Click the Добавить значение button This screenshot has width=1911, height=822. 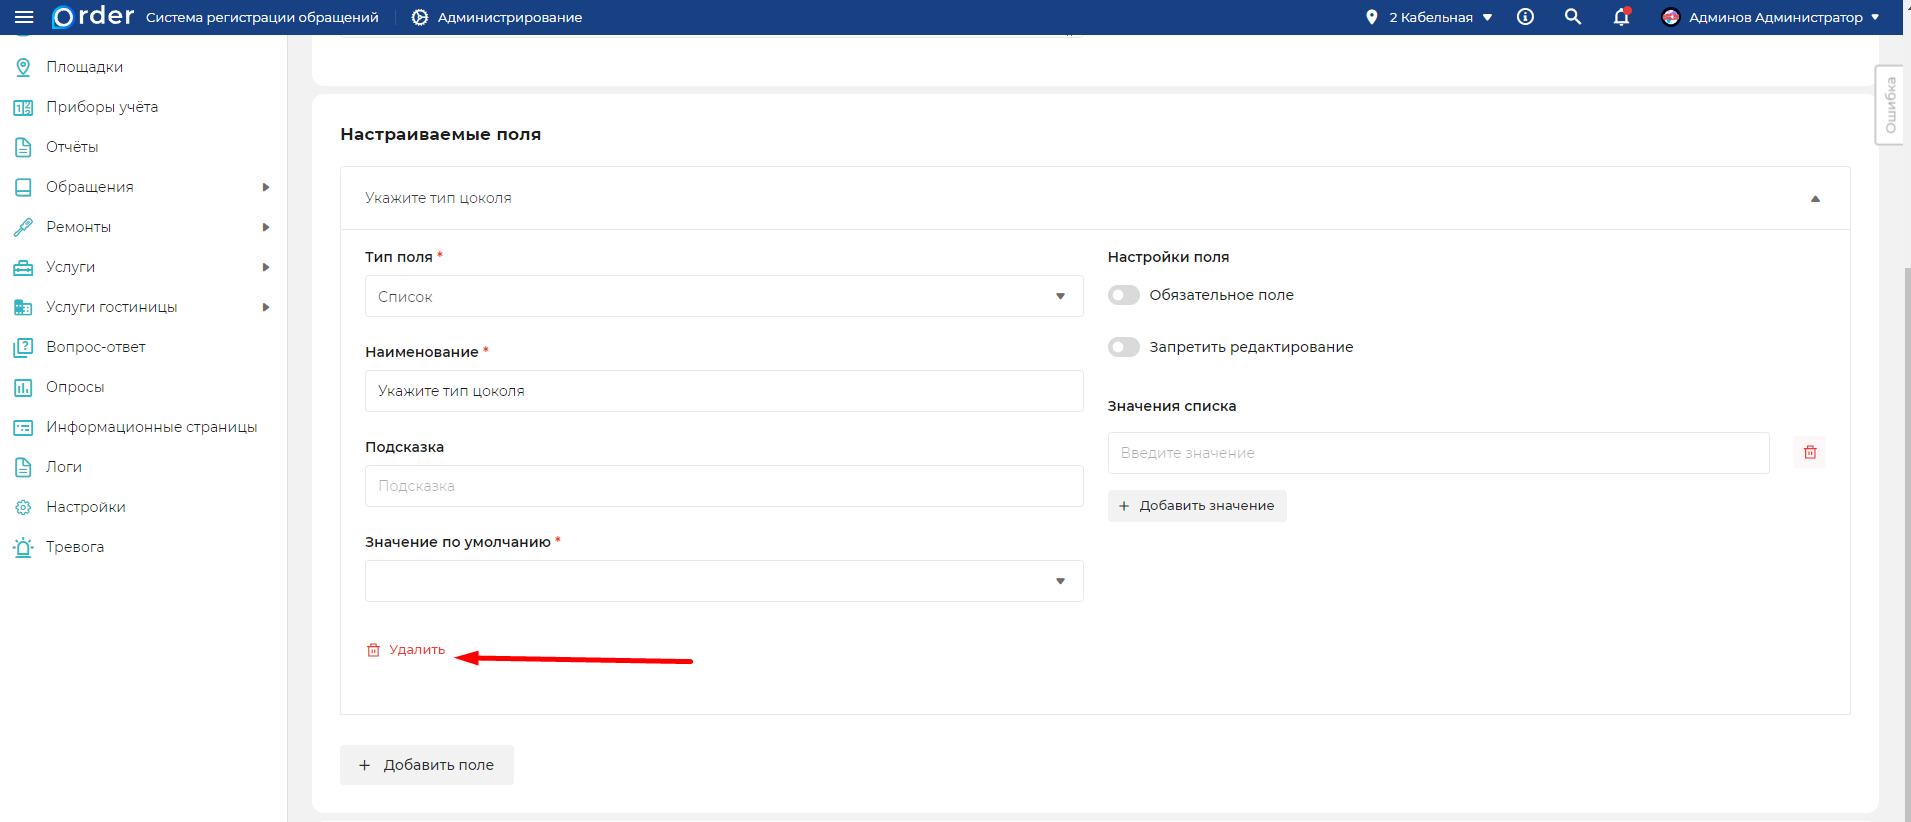(1197, 506)
